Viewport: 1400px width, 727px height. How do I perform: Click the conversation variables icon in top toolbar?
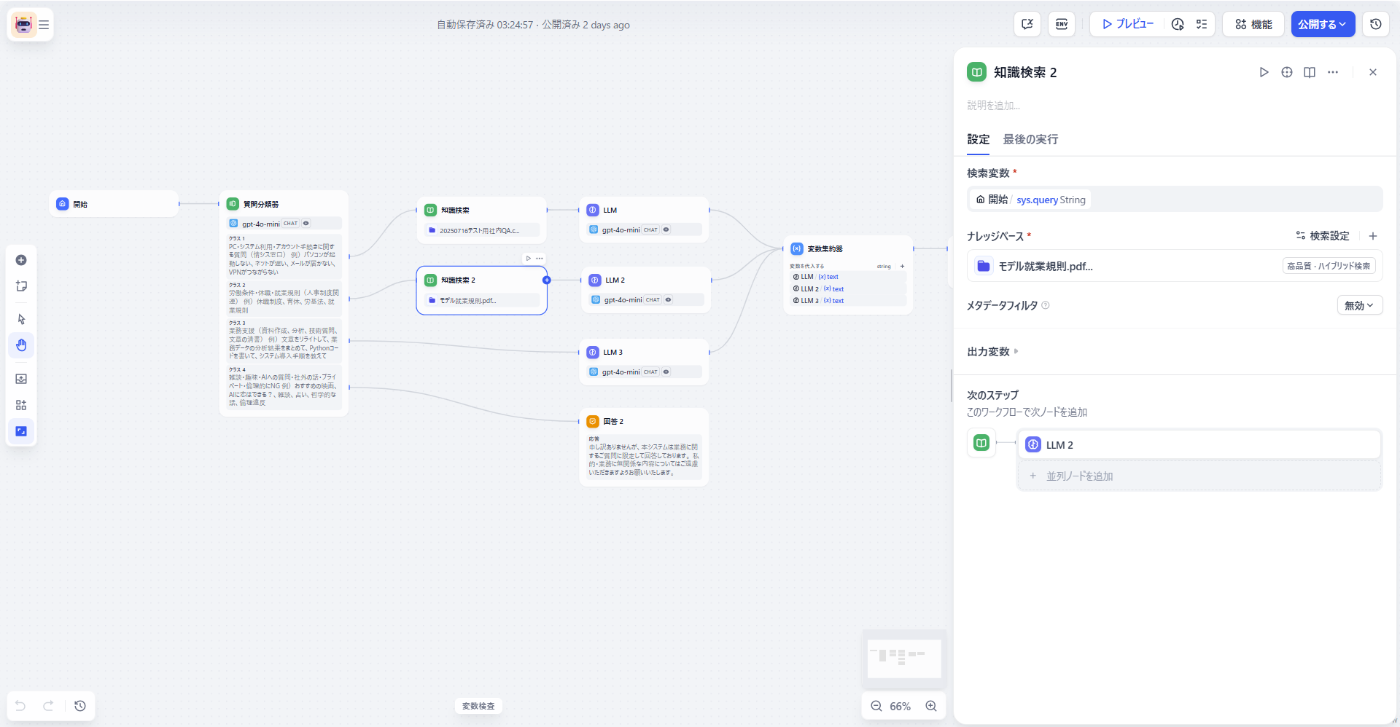point(1027,24)
